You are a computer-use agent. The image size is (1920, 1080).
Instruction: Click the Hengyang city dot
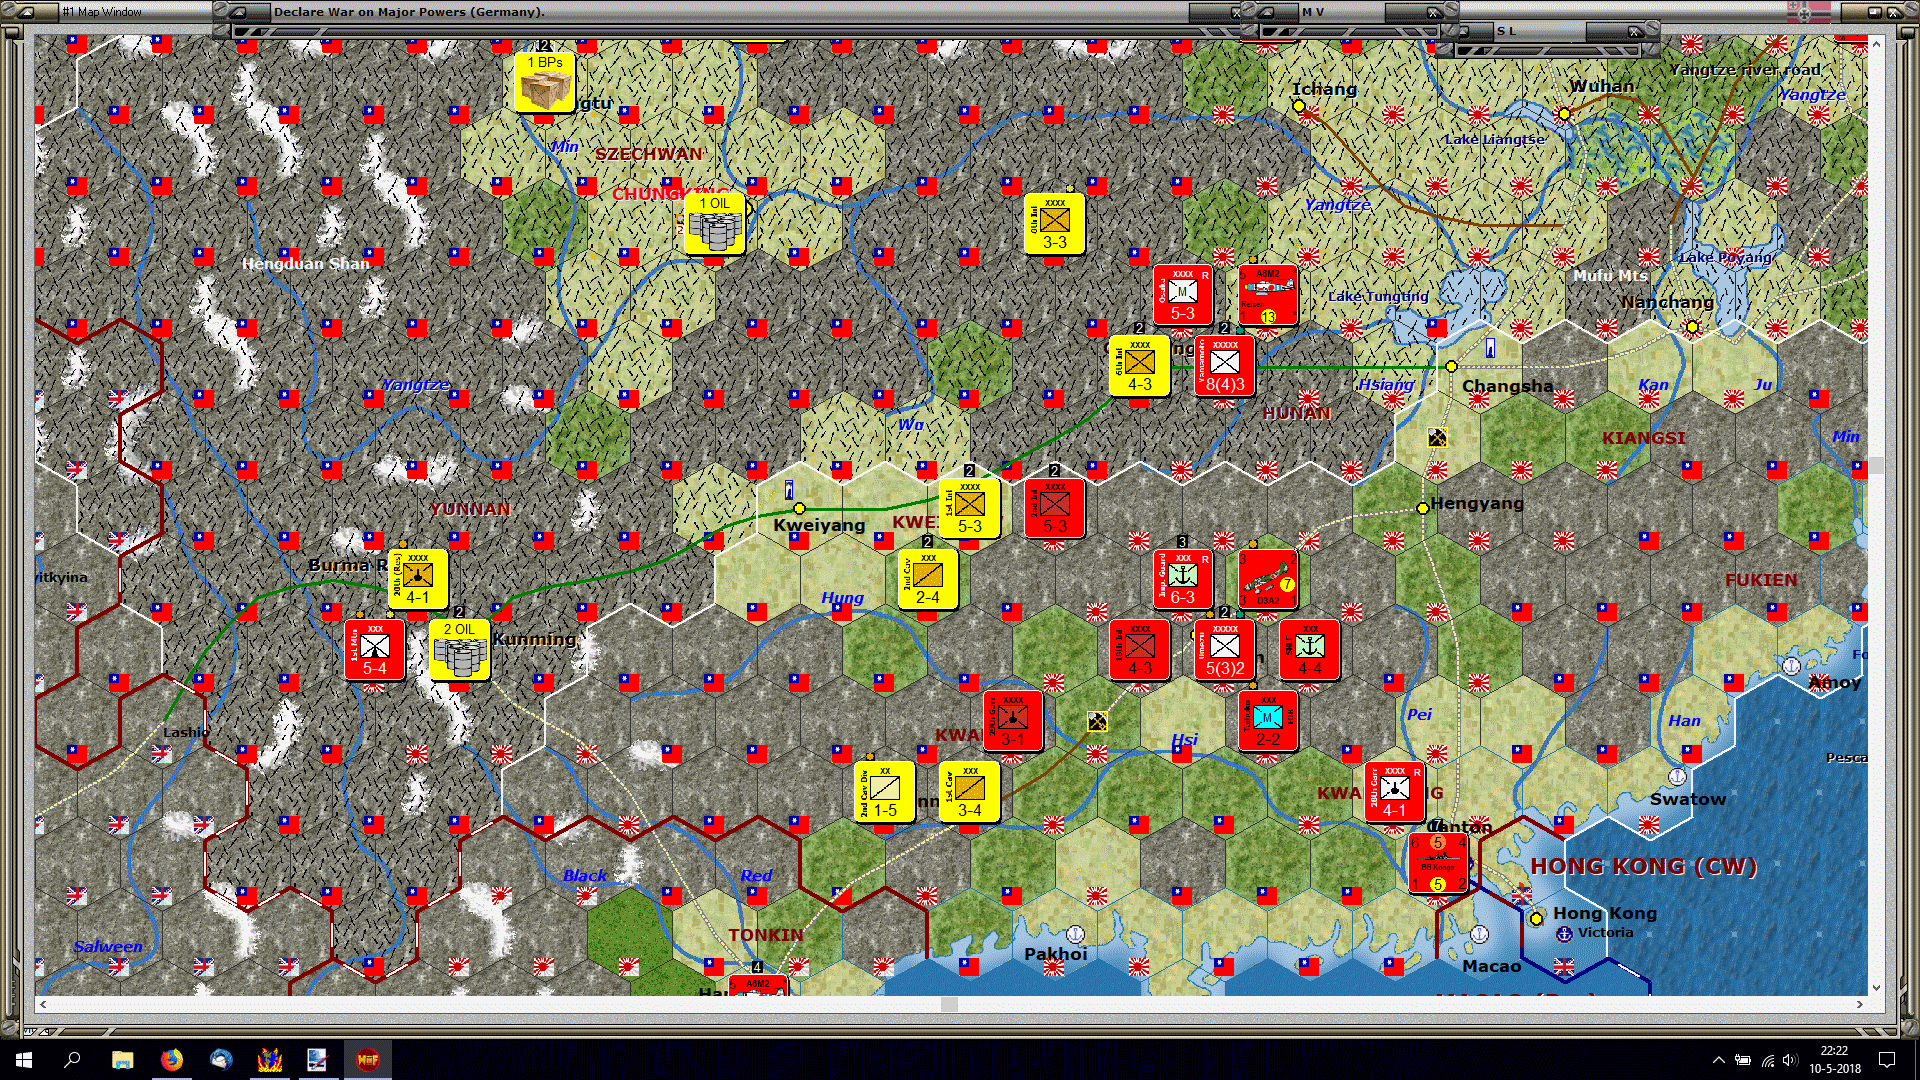pos(1422,508)
